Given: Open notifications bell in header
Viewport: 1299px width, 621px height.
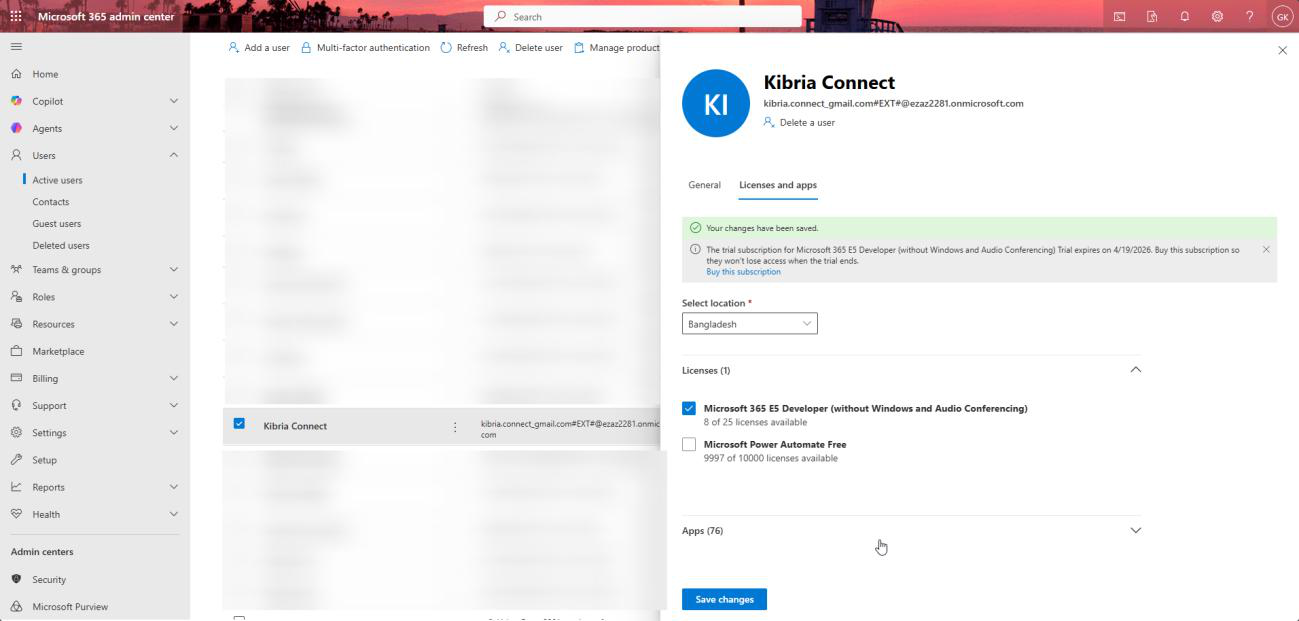Looking at the screenshot, I should point(1185,16).
